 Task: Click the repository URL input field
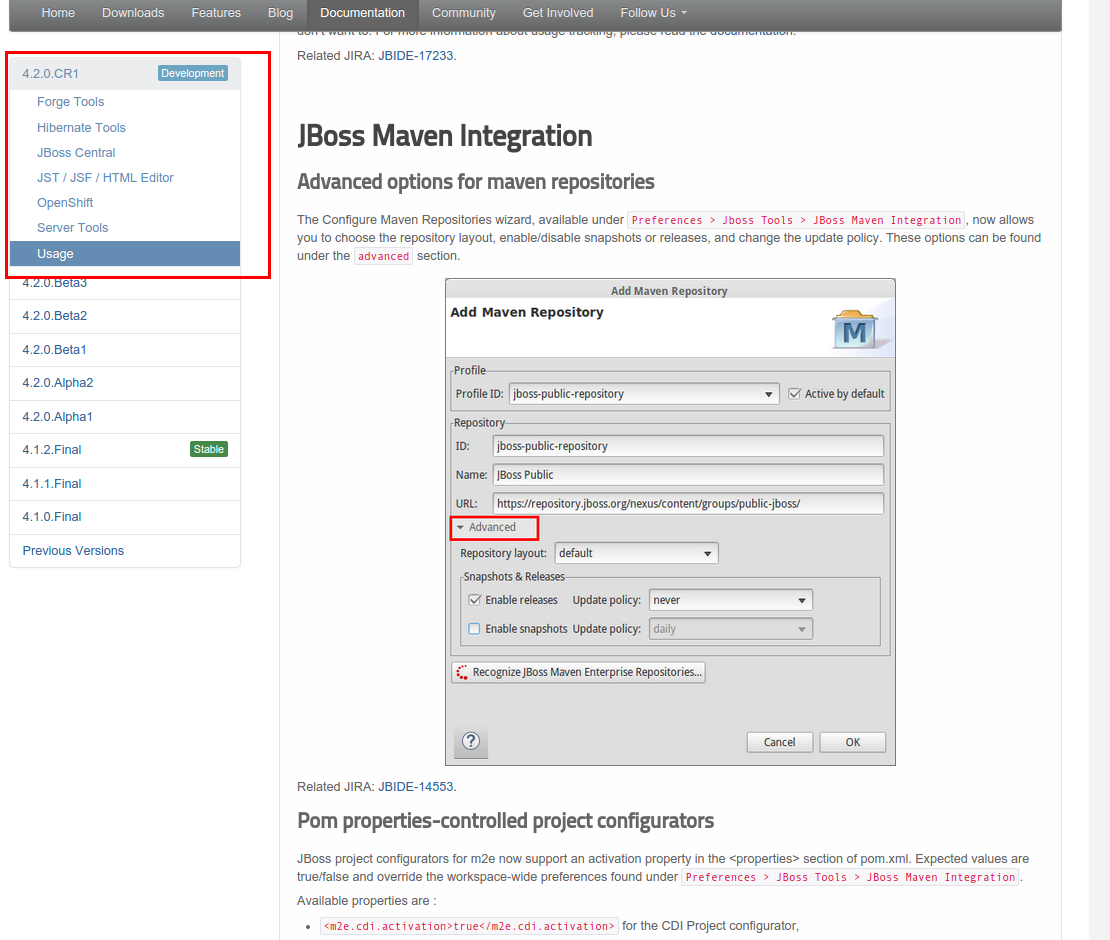click(x=688, y=503)
